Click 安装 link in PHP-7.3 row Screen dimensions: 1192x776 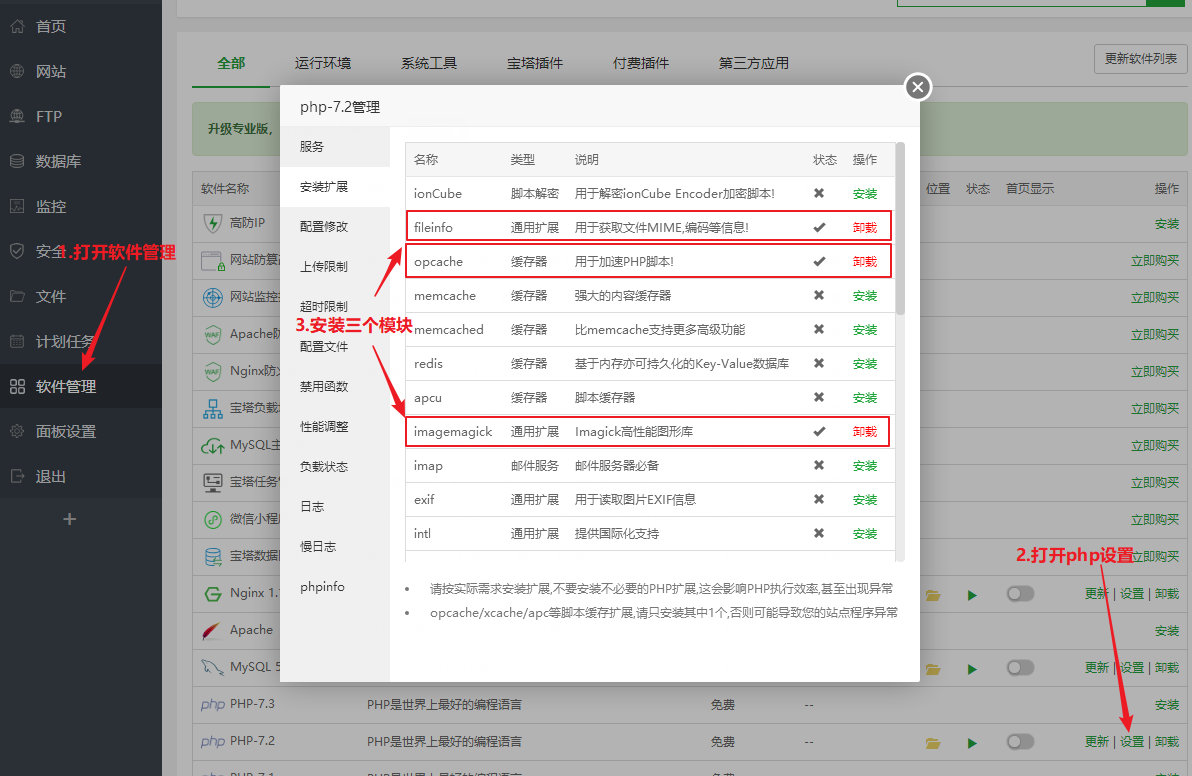pos(1167,705)
